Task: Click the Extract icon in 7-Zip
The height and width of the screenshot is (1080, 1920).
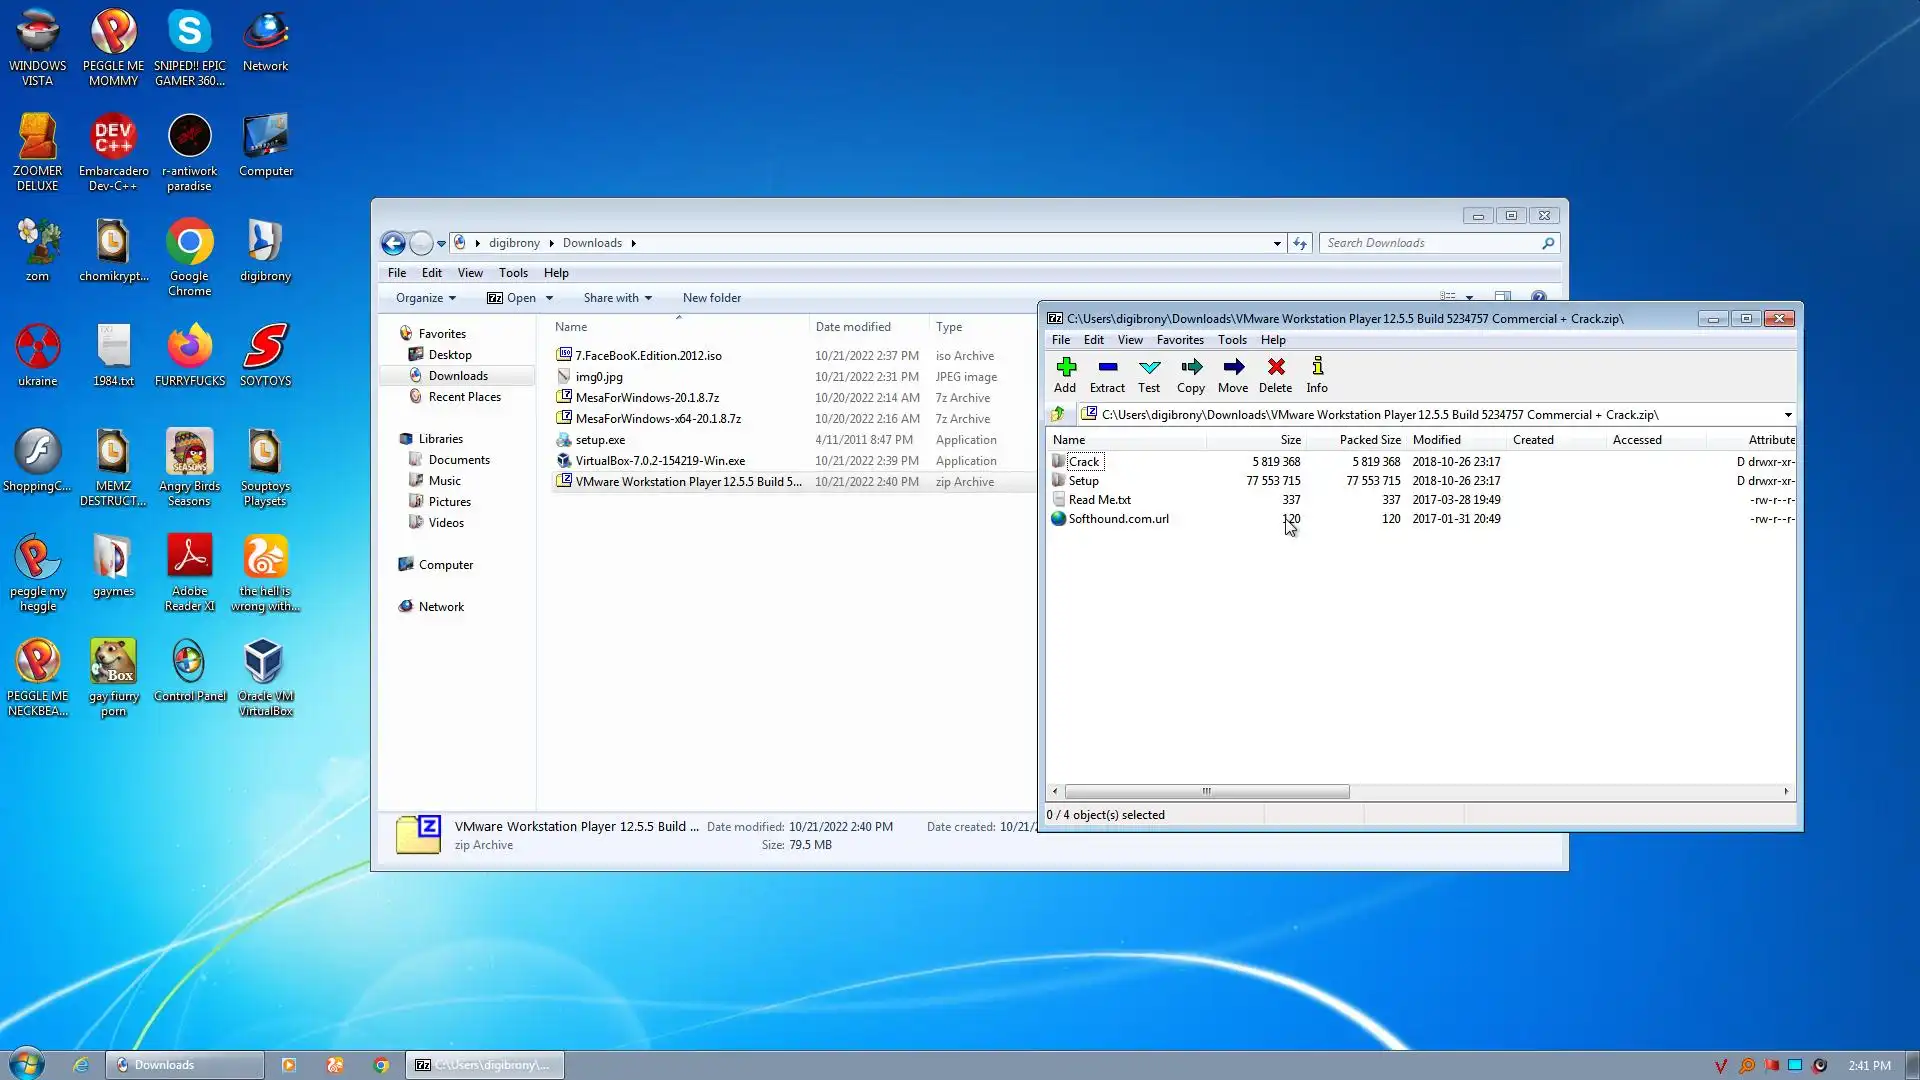Action: pyautogui.click(x=1107, y=375)
